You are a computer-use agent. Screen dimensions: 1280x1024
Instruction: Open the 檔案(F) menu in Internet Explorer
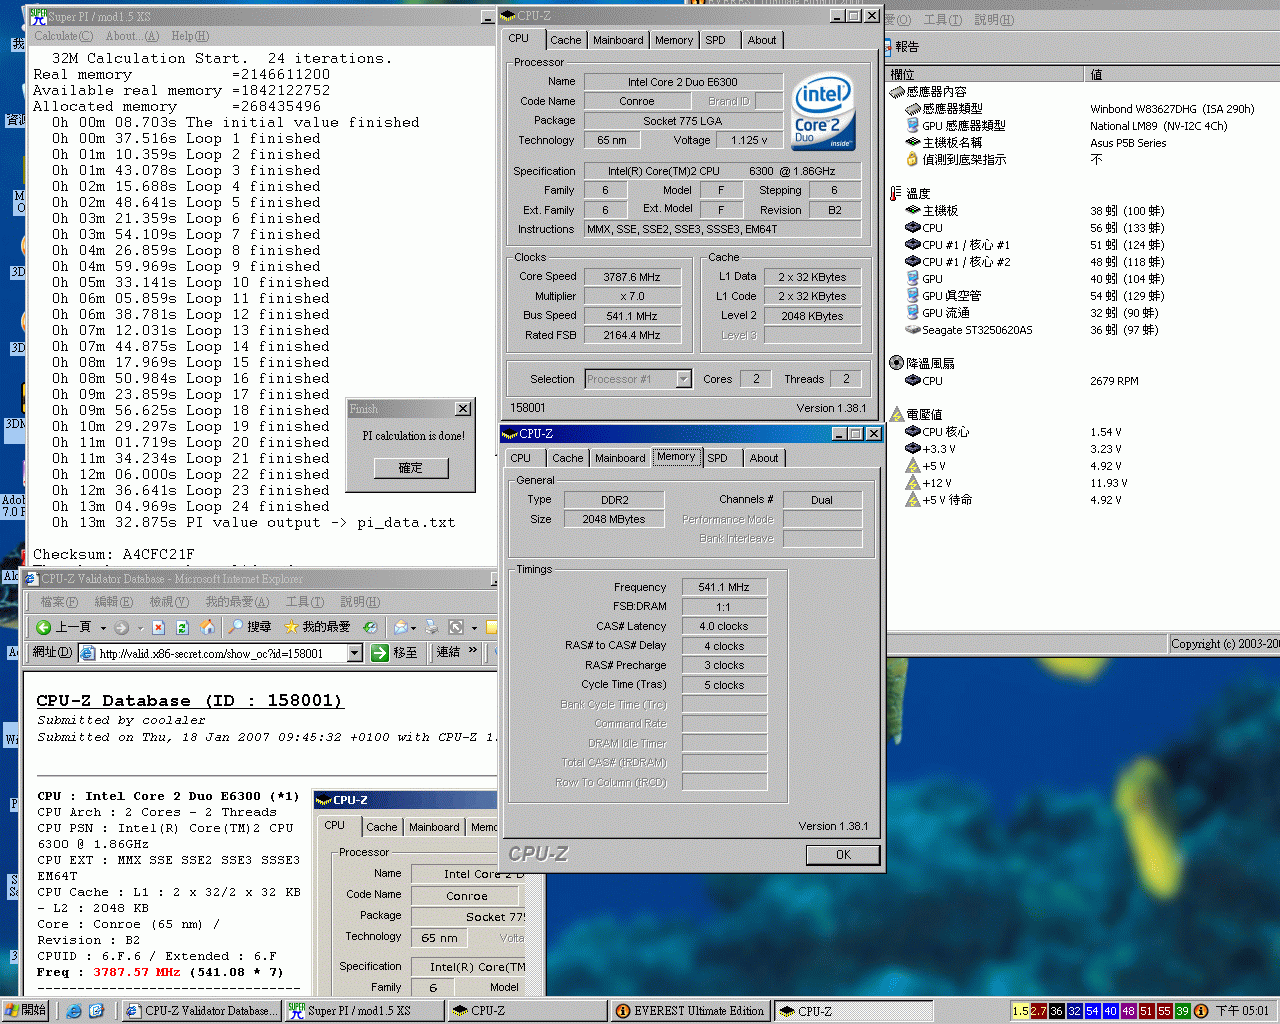[59, 602]
